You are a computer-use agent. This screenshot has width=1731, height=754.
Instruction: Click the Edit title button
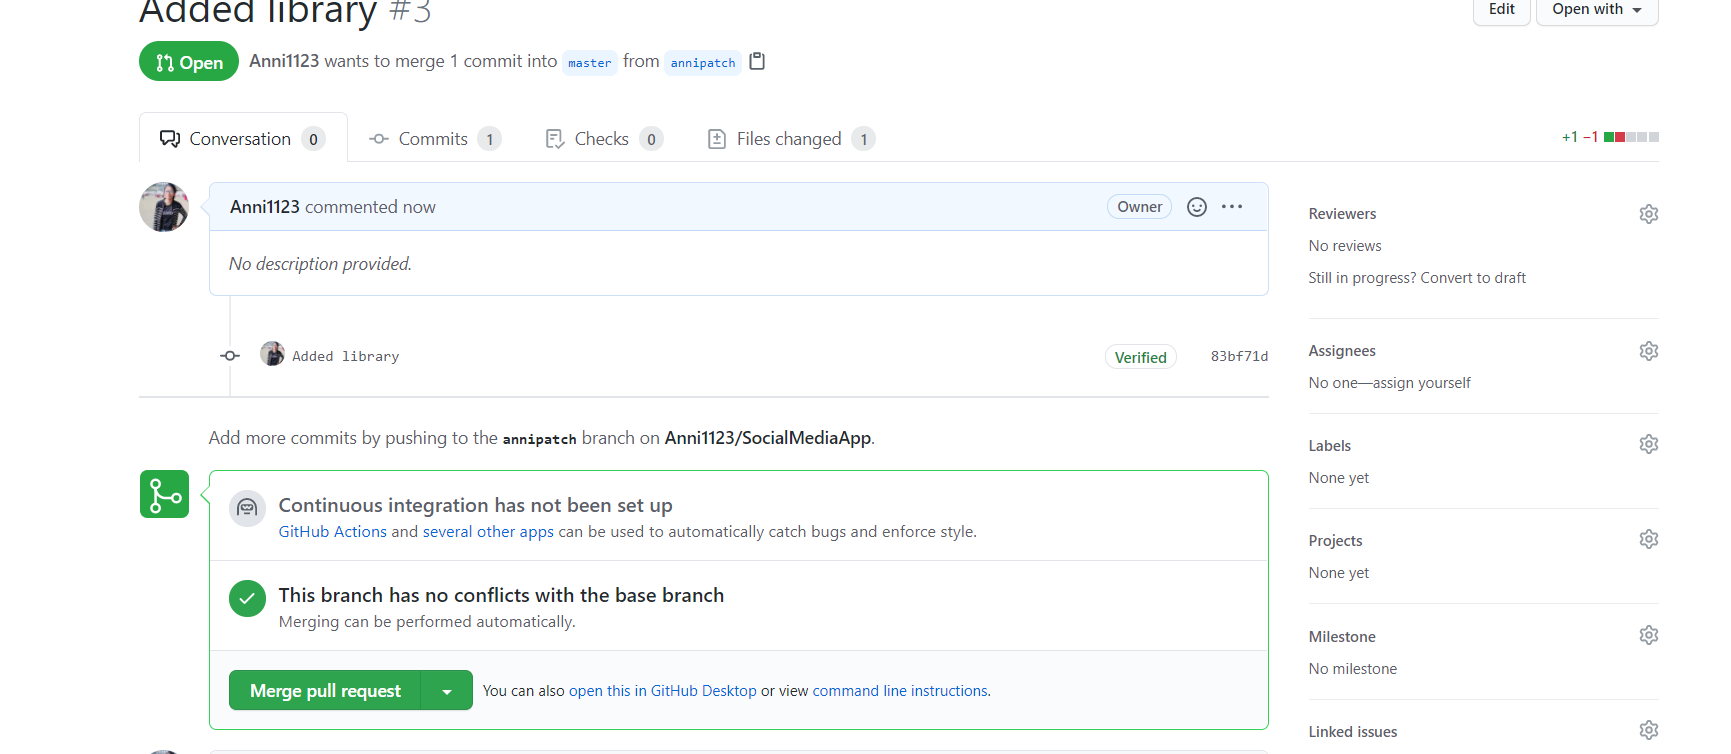(x=1501, y=10)
